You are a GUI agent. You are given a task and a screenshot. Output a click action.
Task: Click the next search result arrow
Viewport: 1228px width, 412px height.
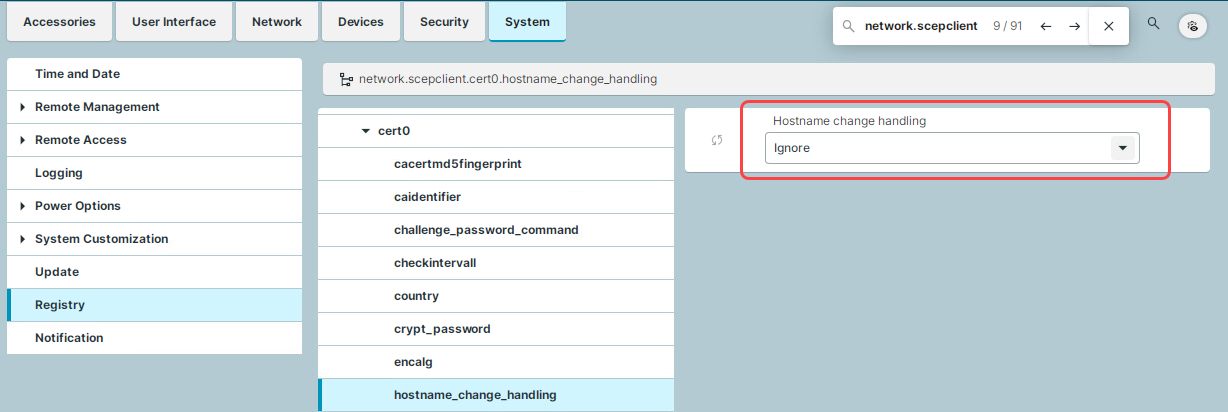pos(1074,26)
